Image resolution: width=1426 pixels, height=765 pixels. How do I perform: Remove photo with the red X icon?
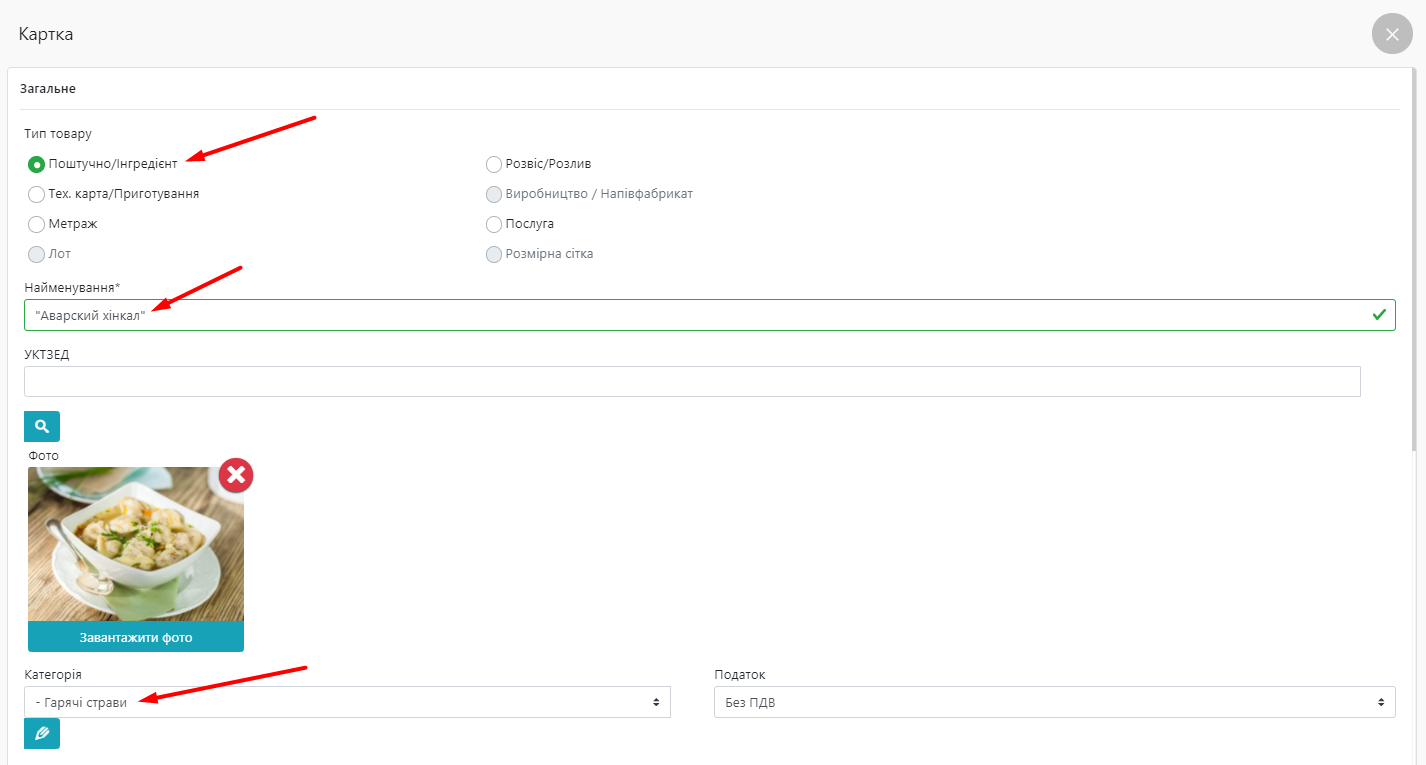236,475
